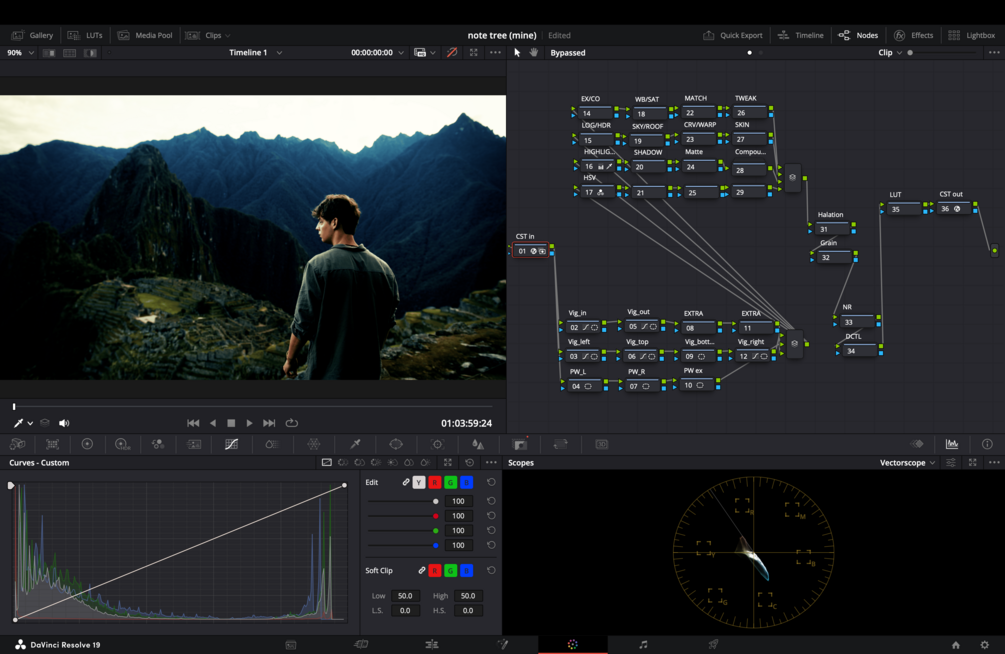Toggle Edit curve channel linking
Viewport: 1005px width, 654px height.
[406, 482]
